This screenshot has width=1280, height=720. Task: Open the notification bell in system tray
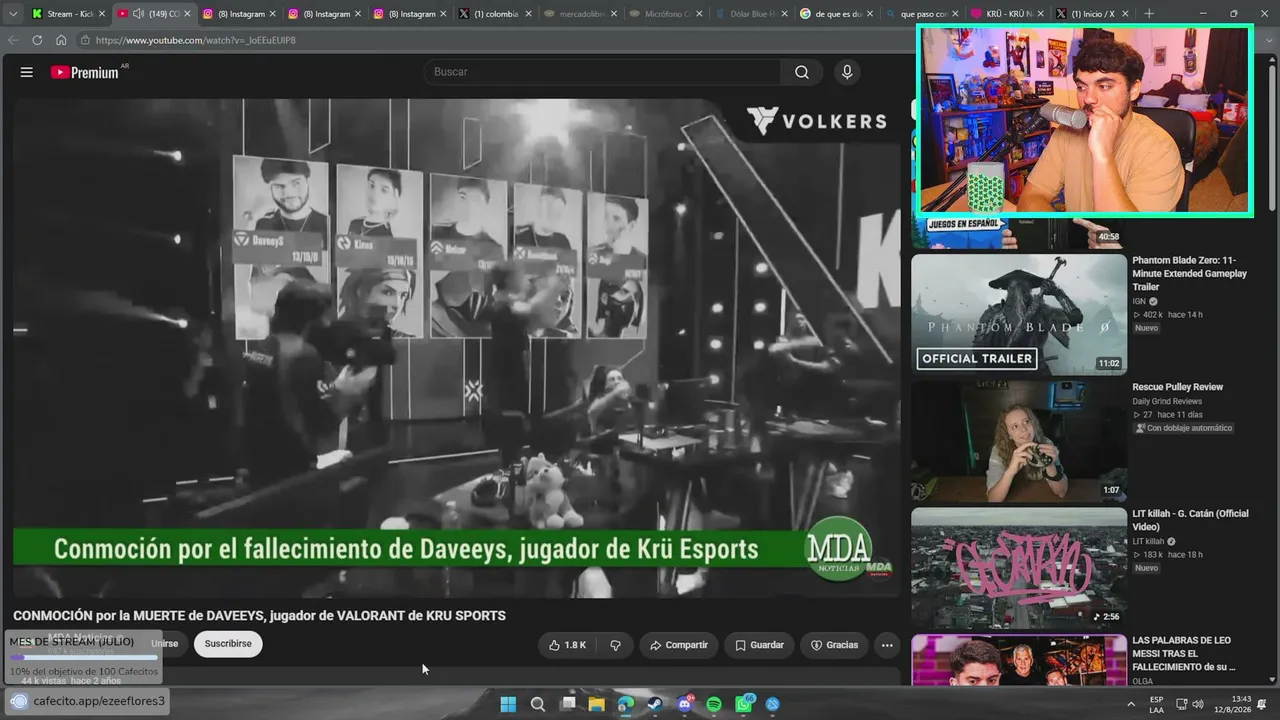tap(1262, 704)
